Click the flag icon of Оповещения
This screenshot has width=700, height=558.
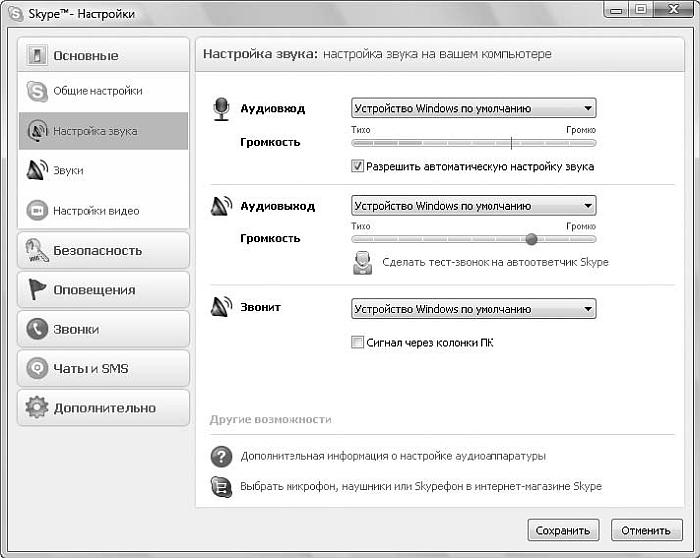pyautogui.click(x=37, y=290)
